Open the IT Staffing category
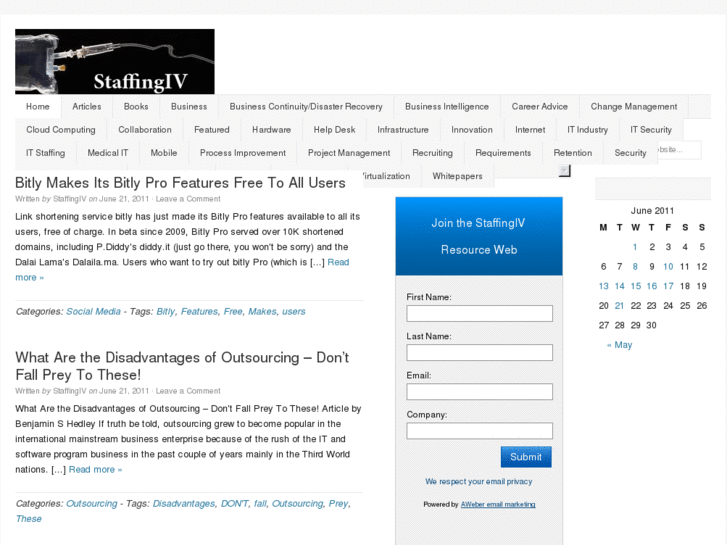Screen dimensions: 727x545 45,153
